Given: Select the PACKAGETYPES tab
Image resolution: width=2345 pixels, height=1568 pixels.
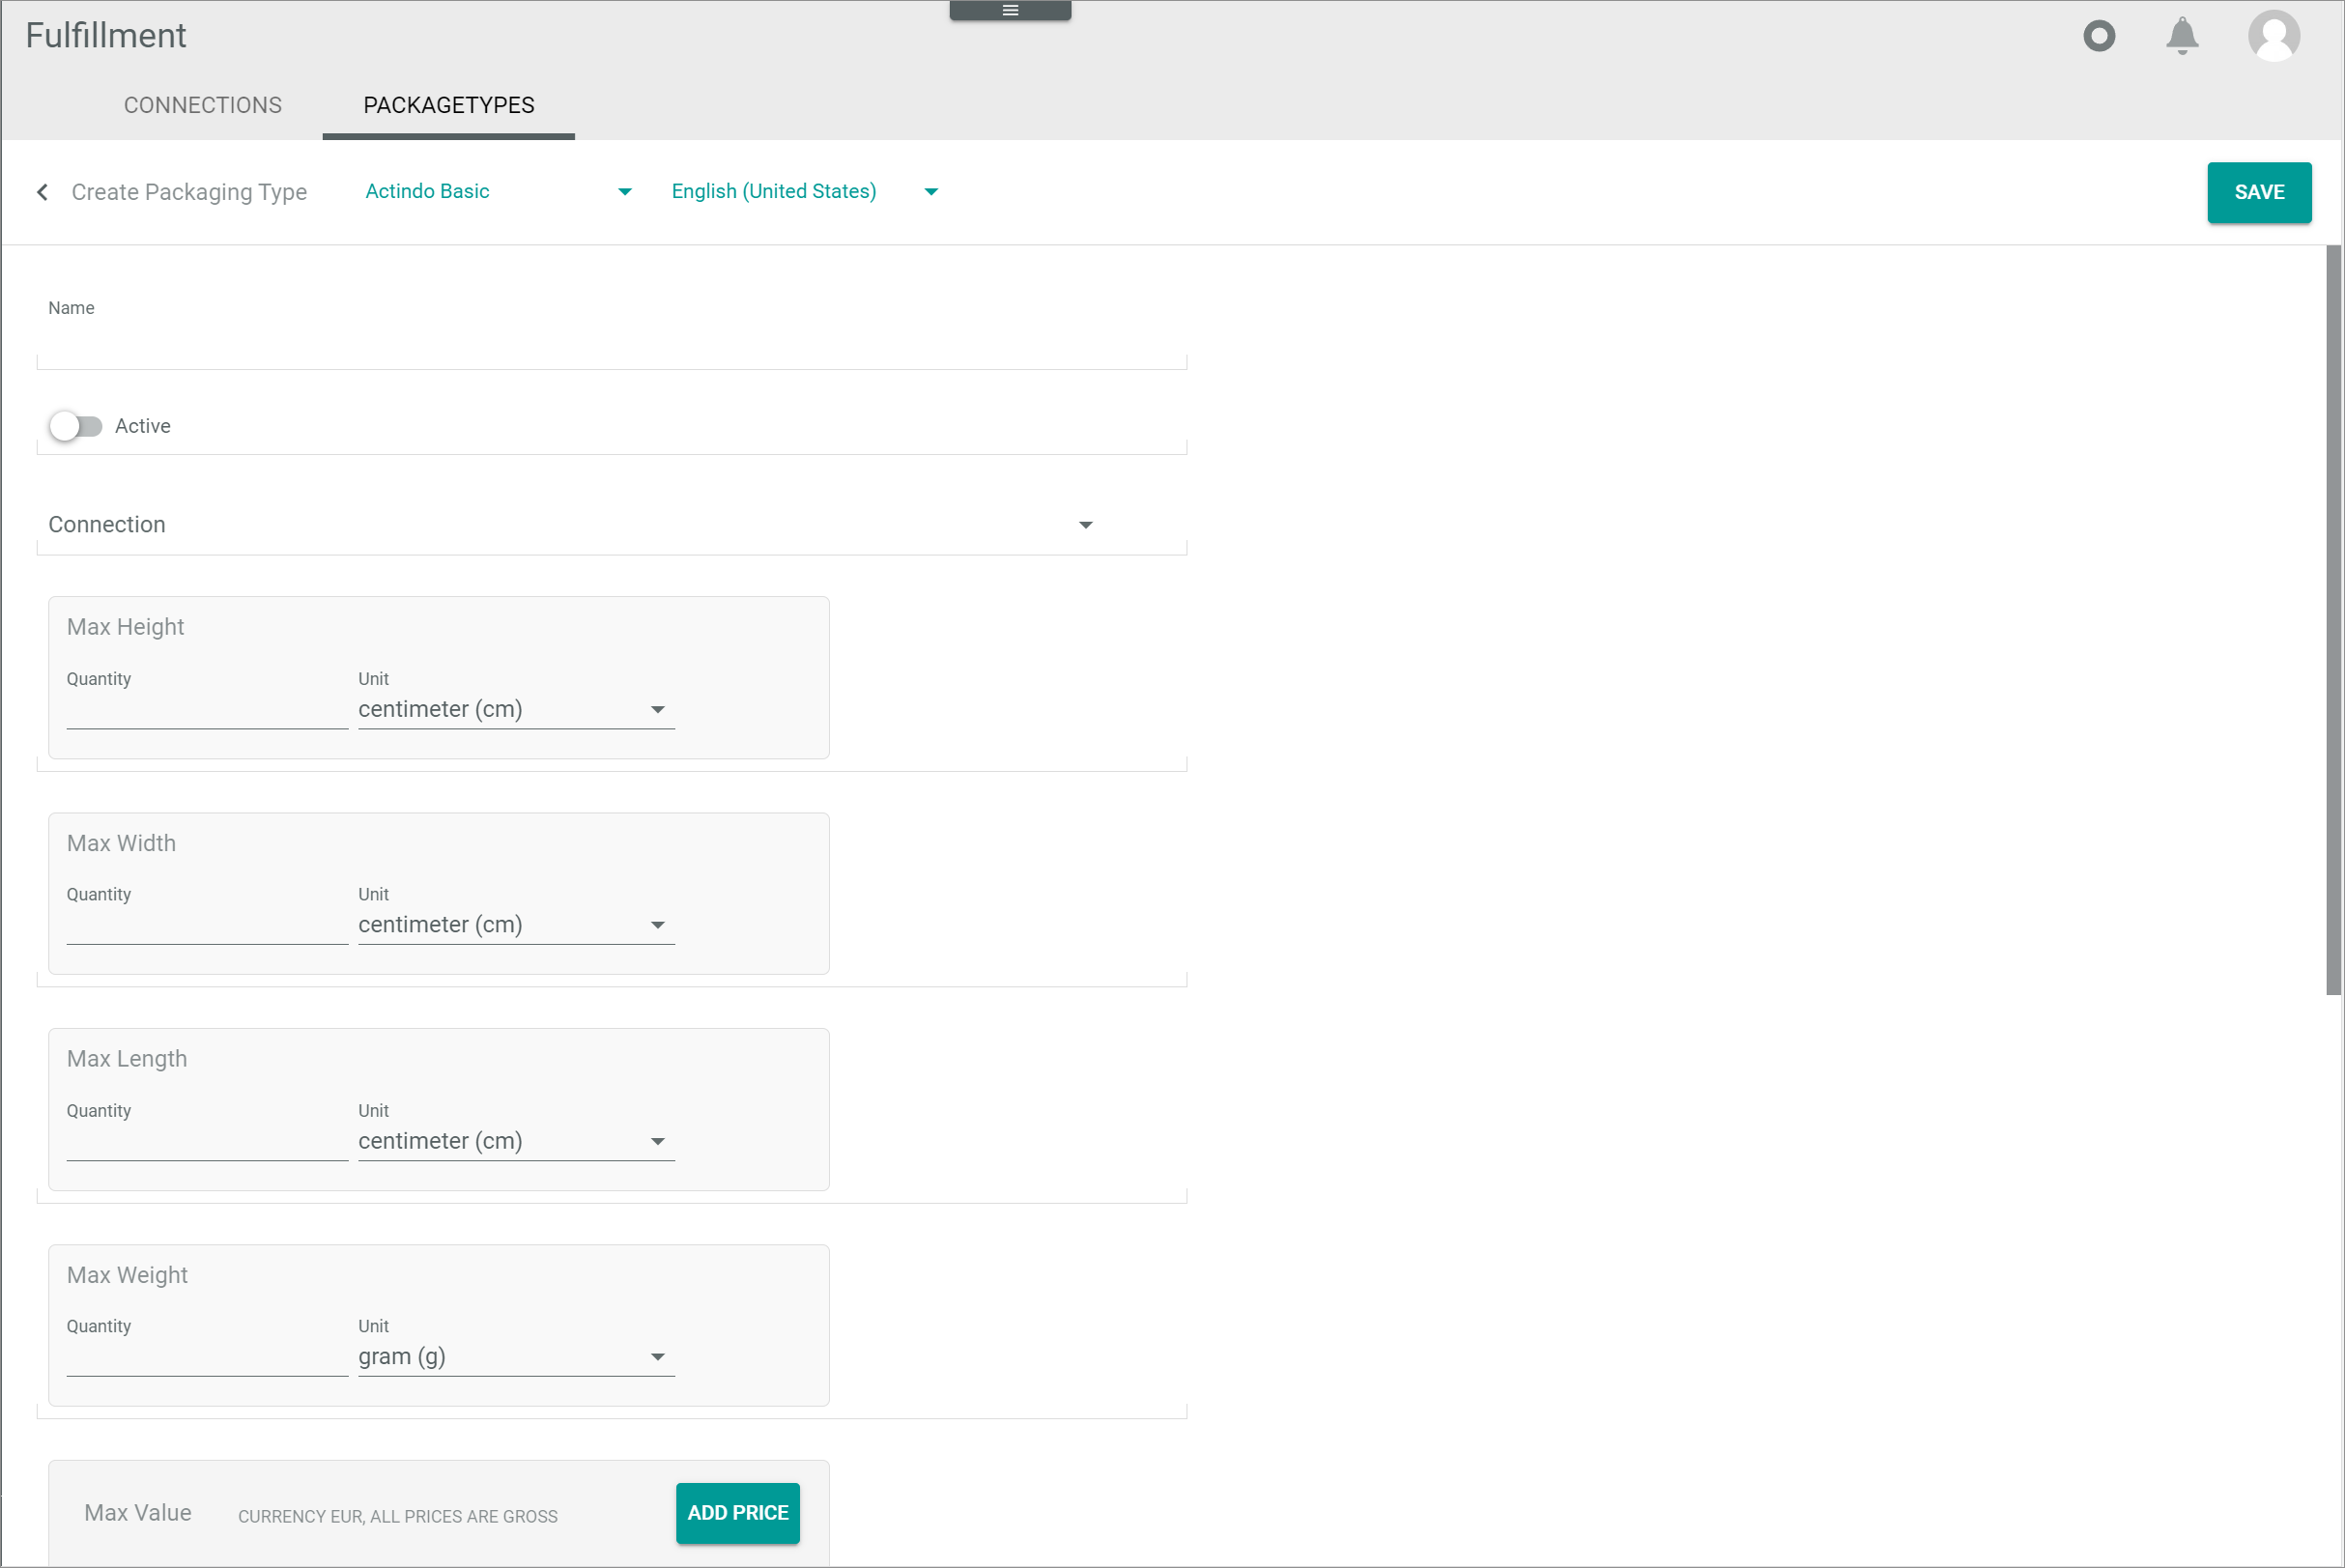Looking at the screenshot, I should pyautogui.click(x=449, y=105).
